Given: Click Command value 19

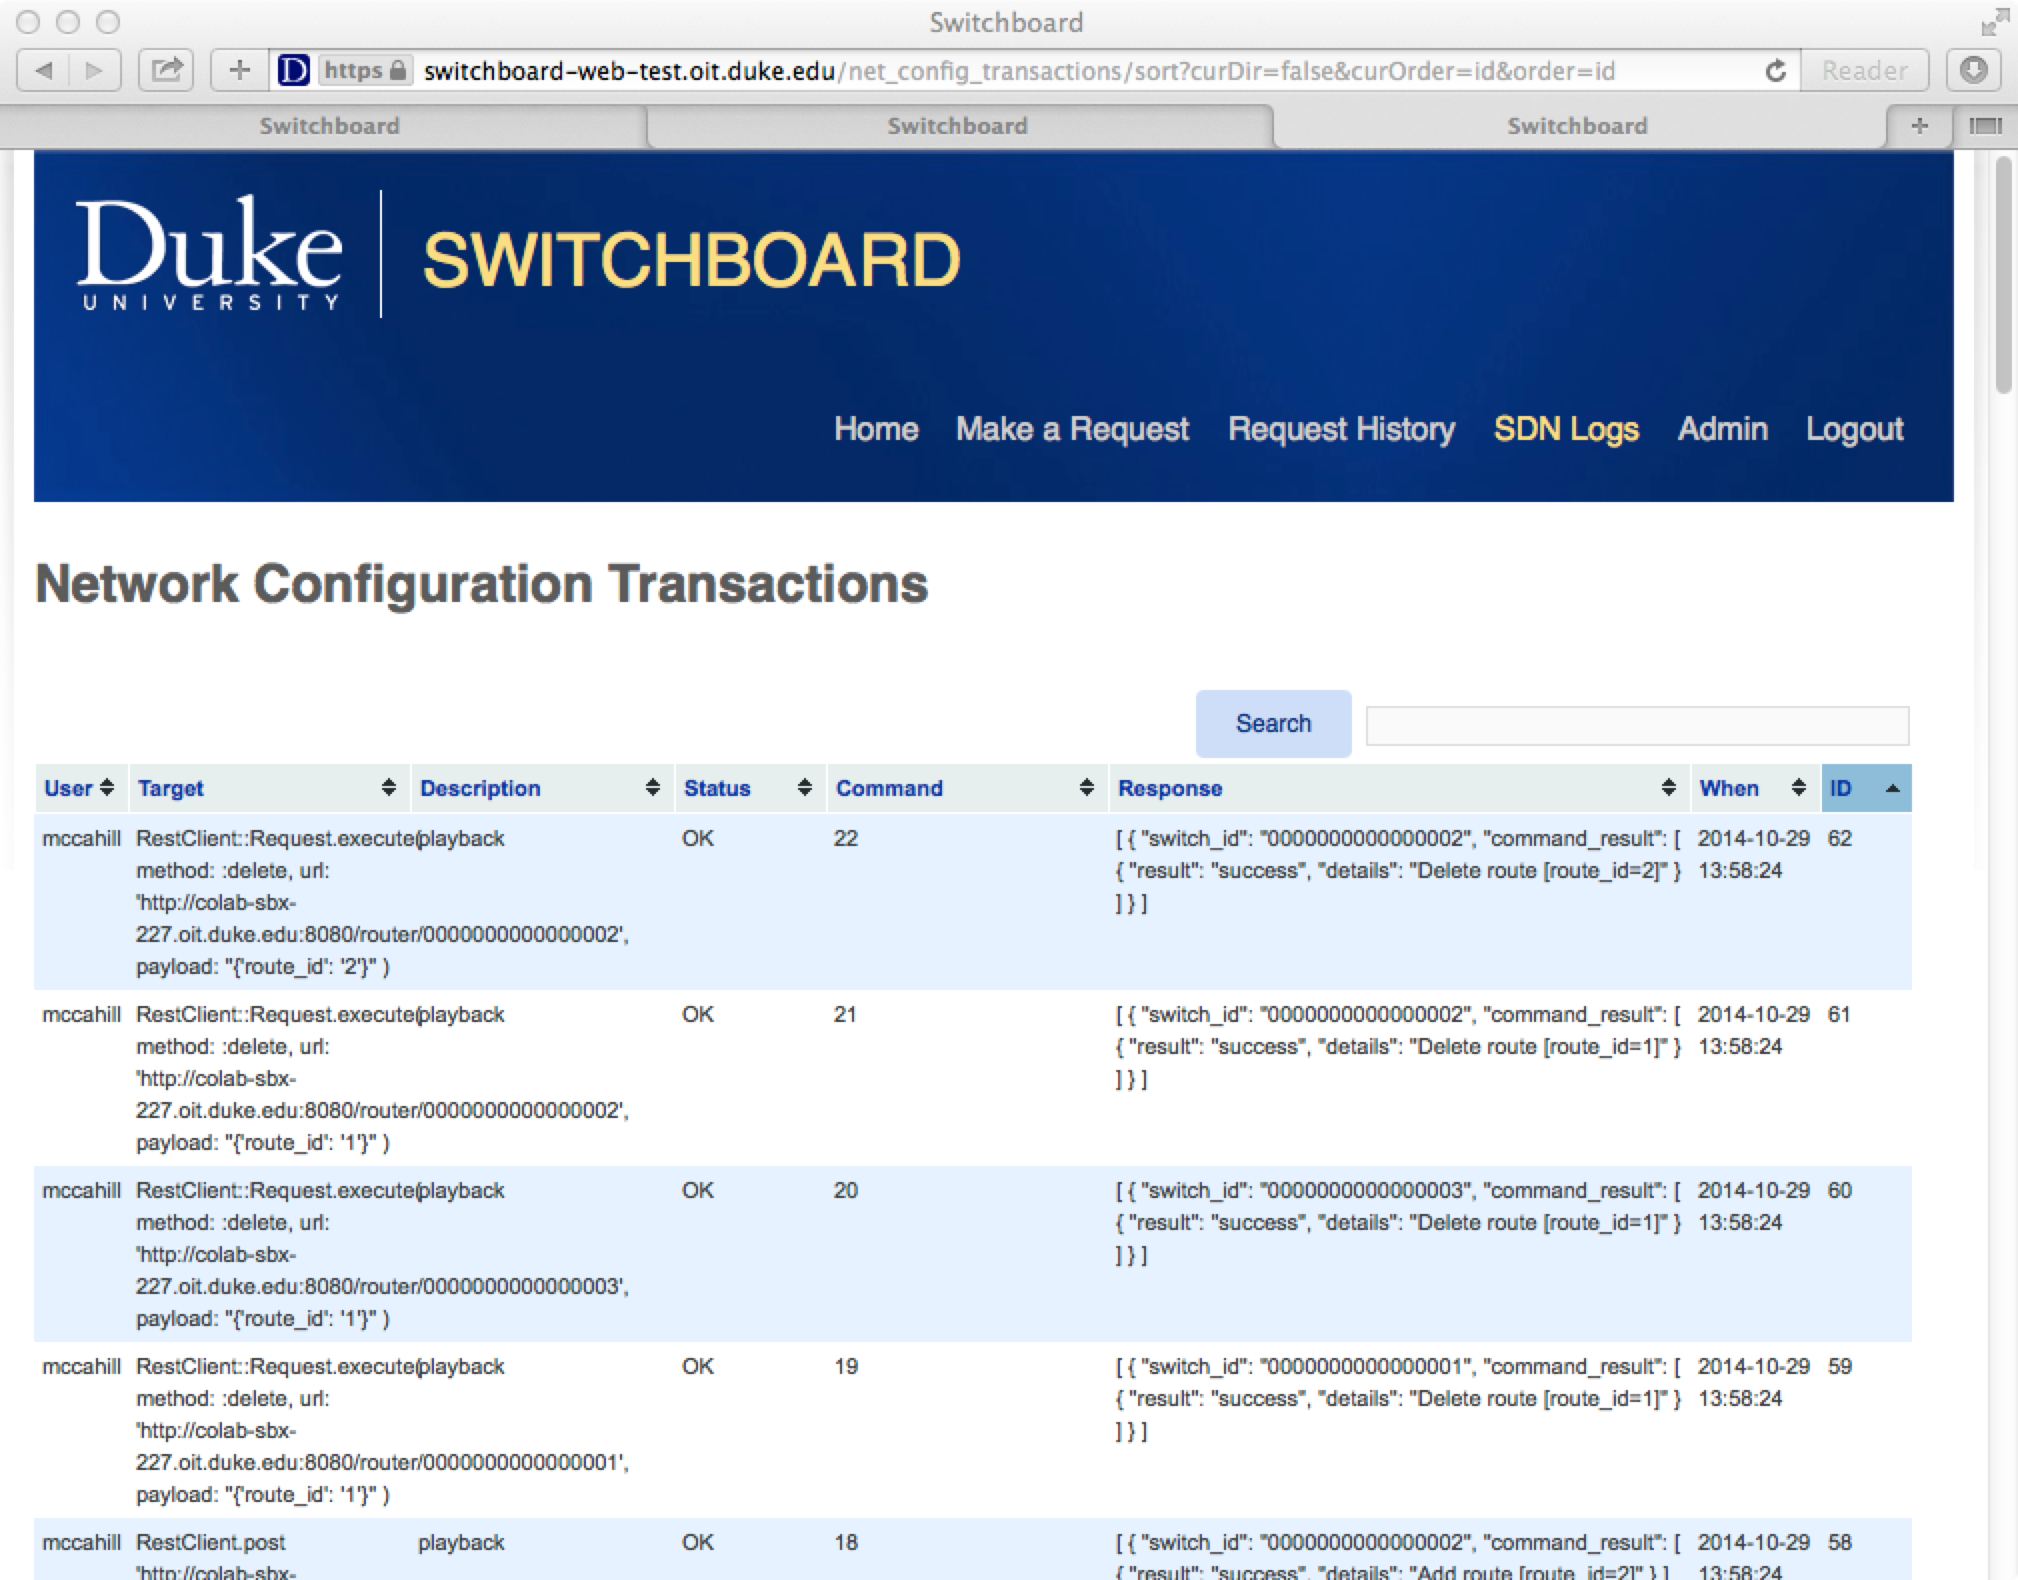Looking at the screenshot, I should click(x=846, y=1366).
